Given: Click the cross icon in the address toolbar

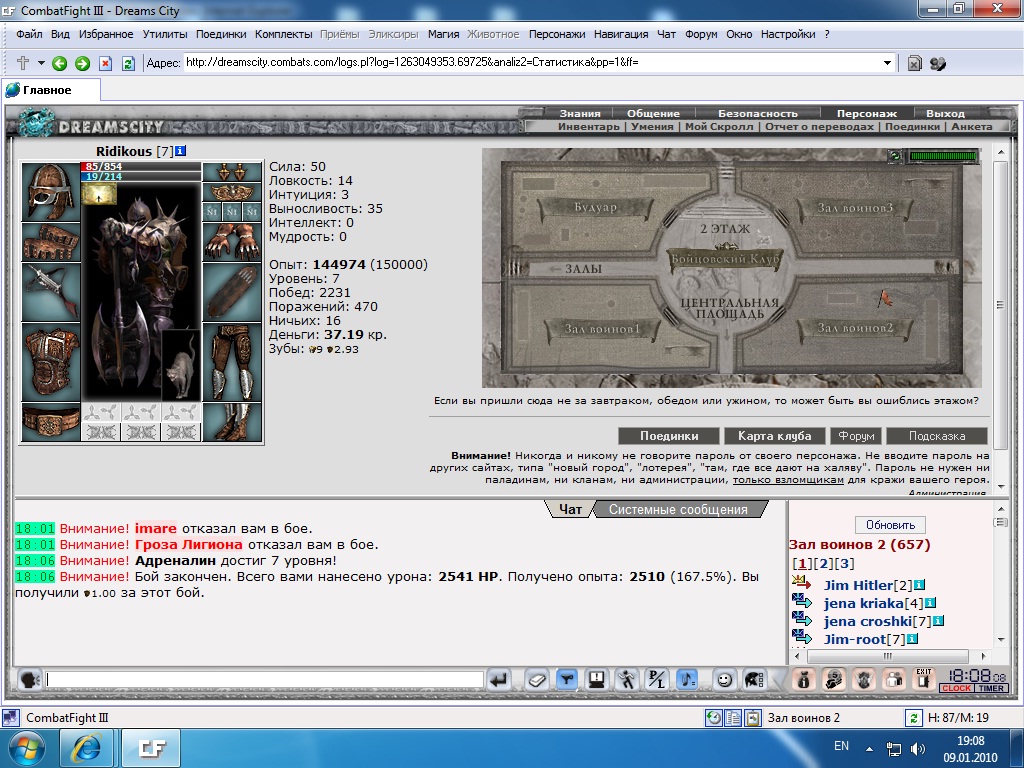Looking at the screenshot, I should [x=23, y=63].
